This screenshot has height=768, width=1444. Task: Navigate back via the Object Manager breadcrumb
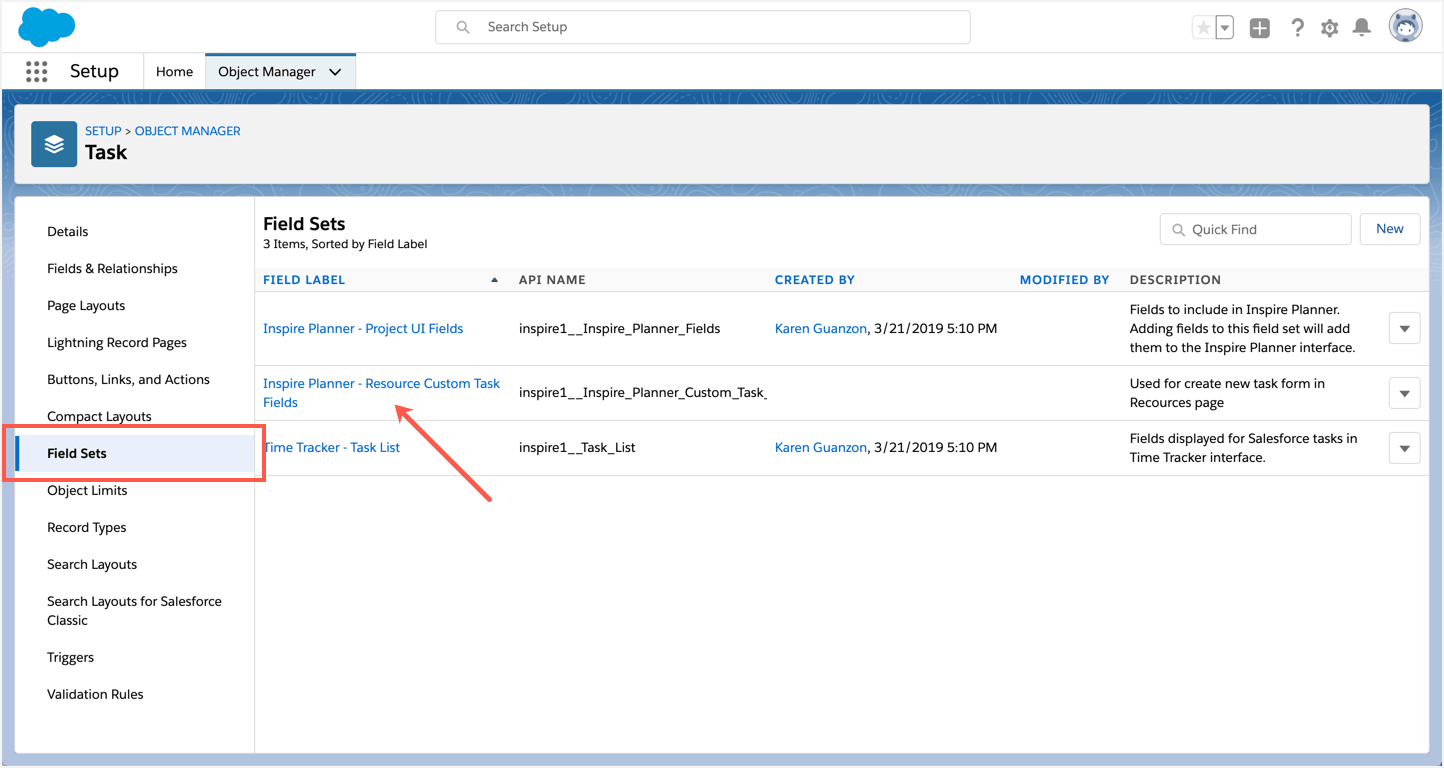[x=187, y=130]
